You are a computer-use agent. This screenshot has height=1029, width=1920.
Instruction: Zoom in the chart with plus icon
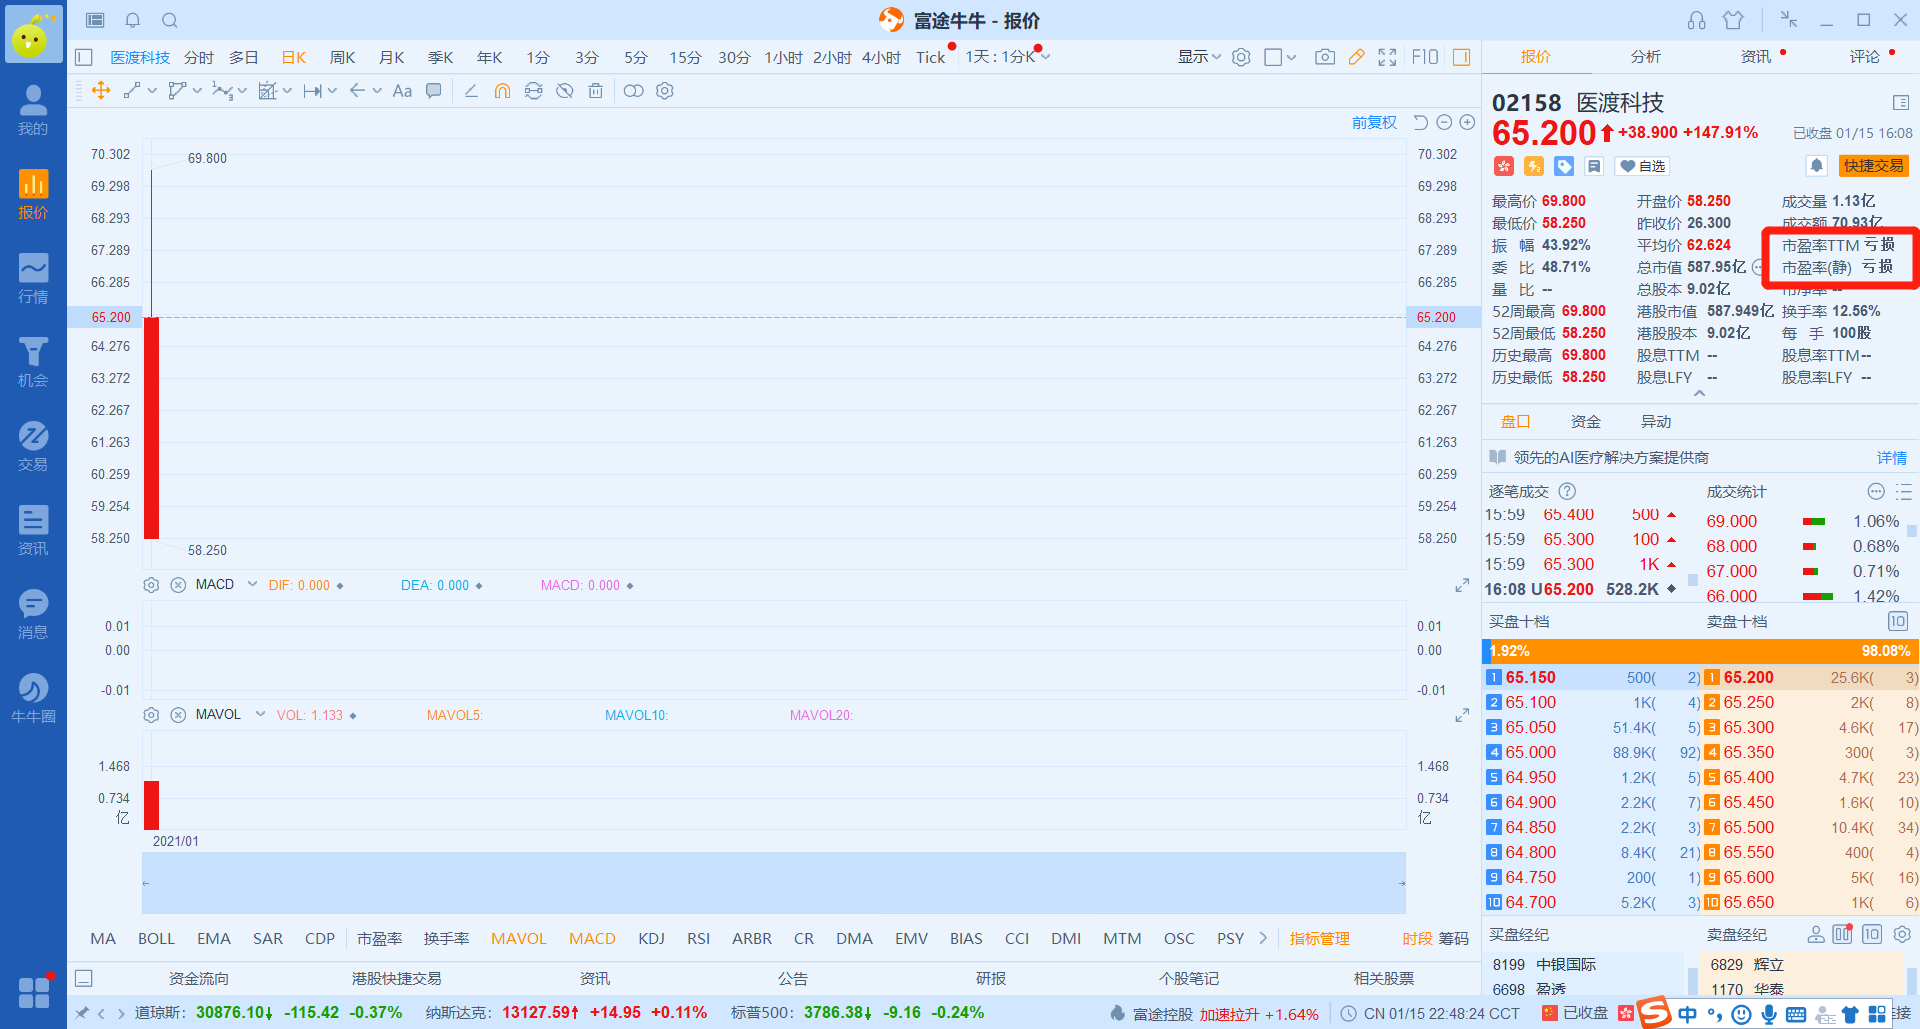tap(1467, 122)
